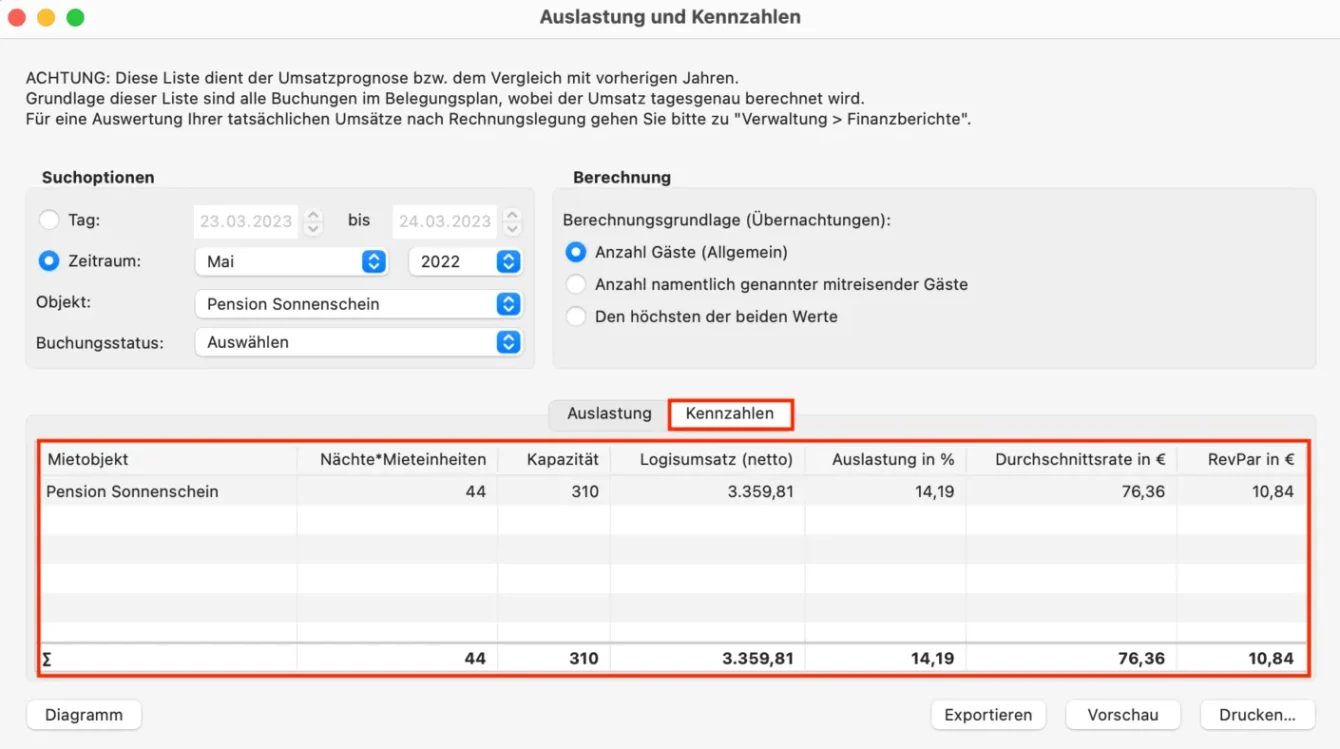The height and width of the screenshot is (749, 1340).
Task: Click the 76,36 value in Pension Sonnenschein row
Action: pyautogui.click(x=1144, y=491)
